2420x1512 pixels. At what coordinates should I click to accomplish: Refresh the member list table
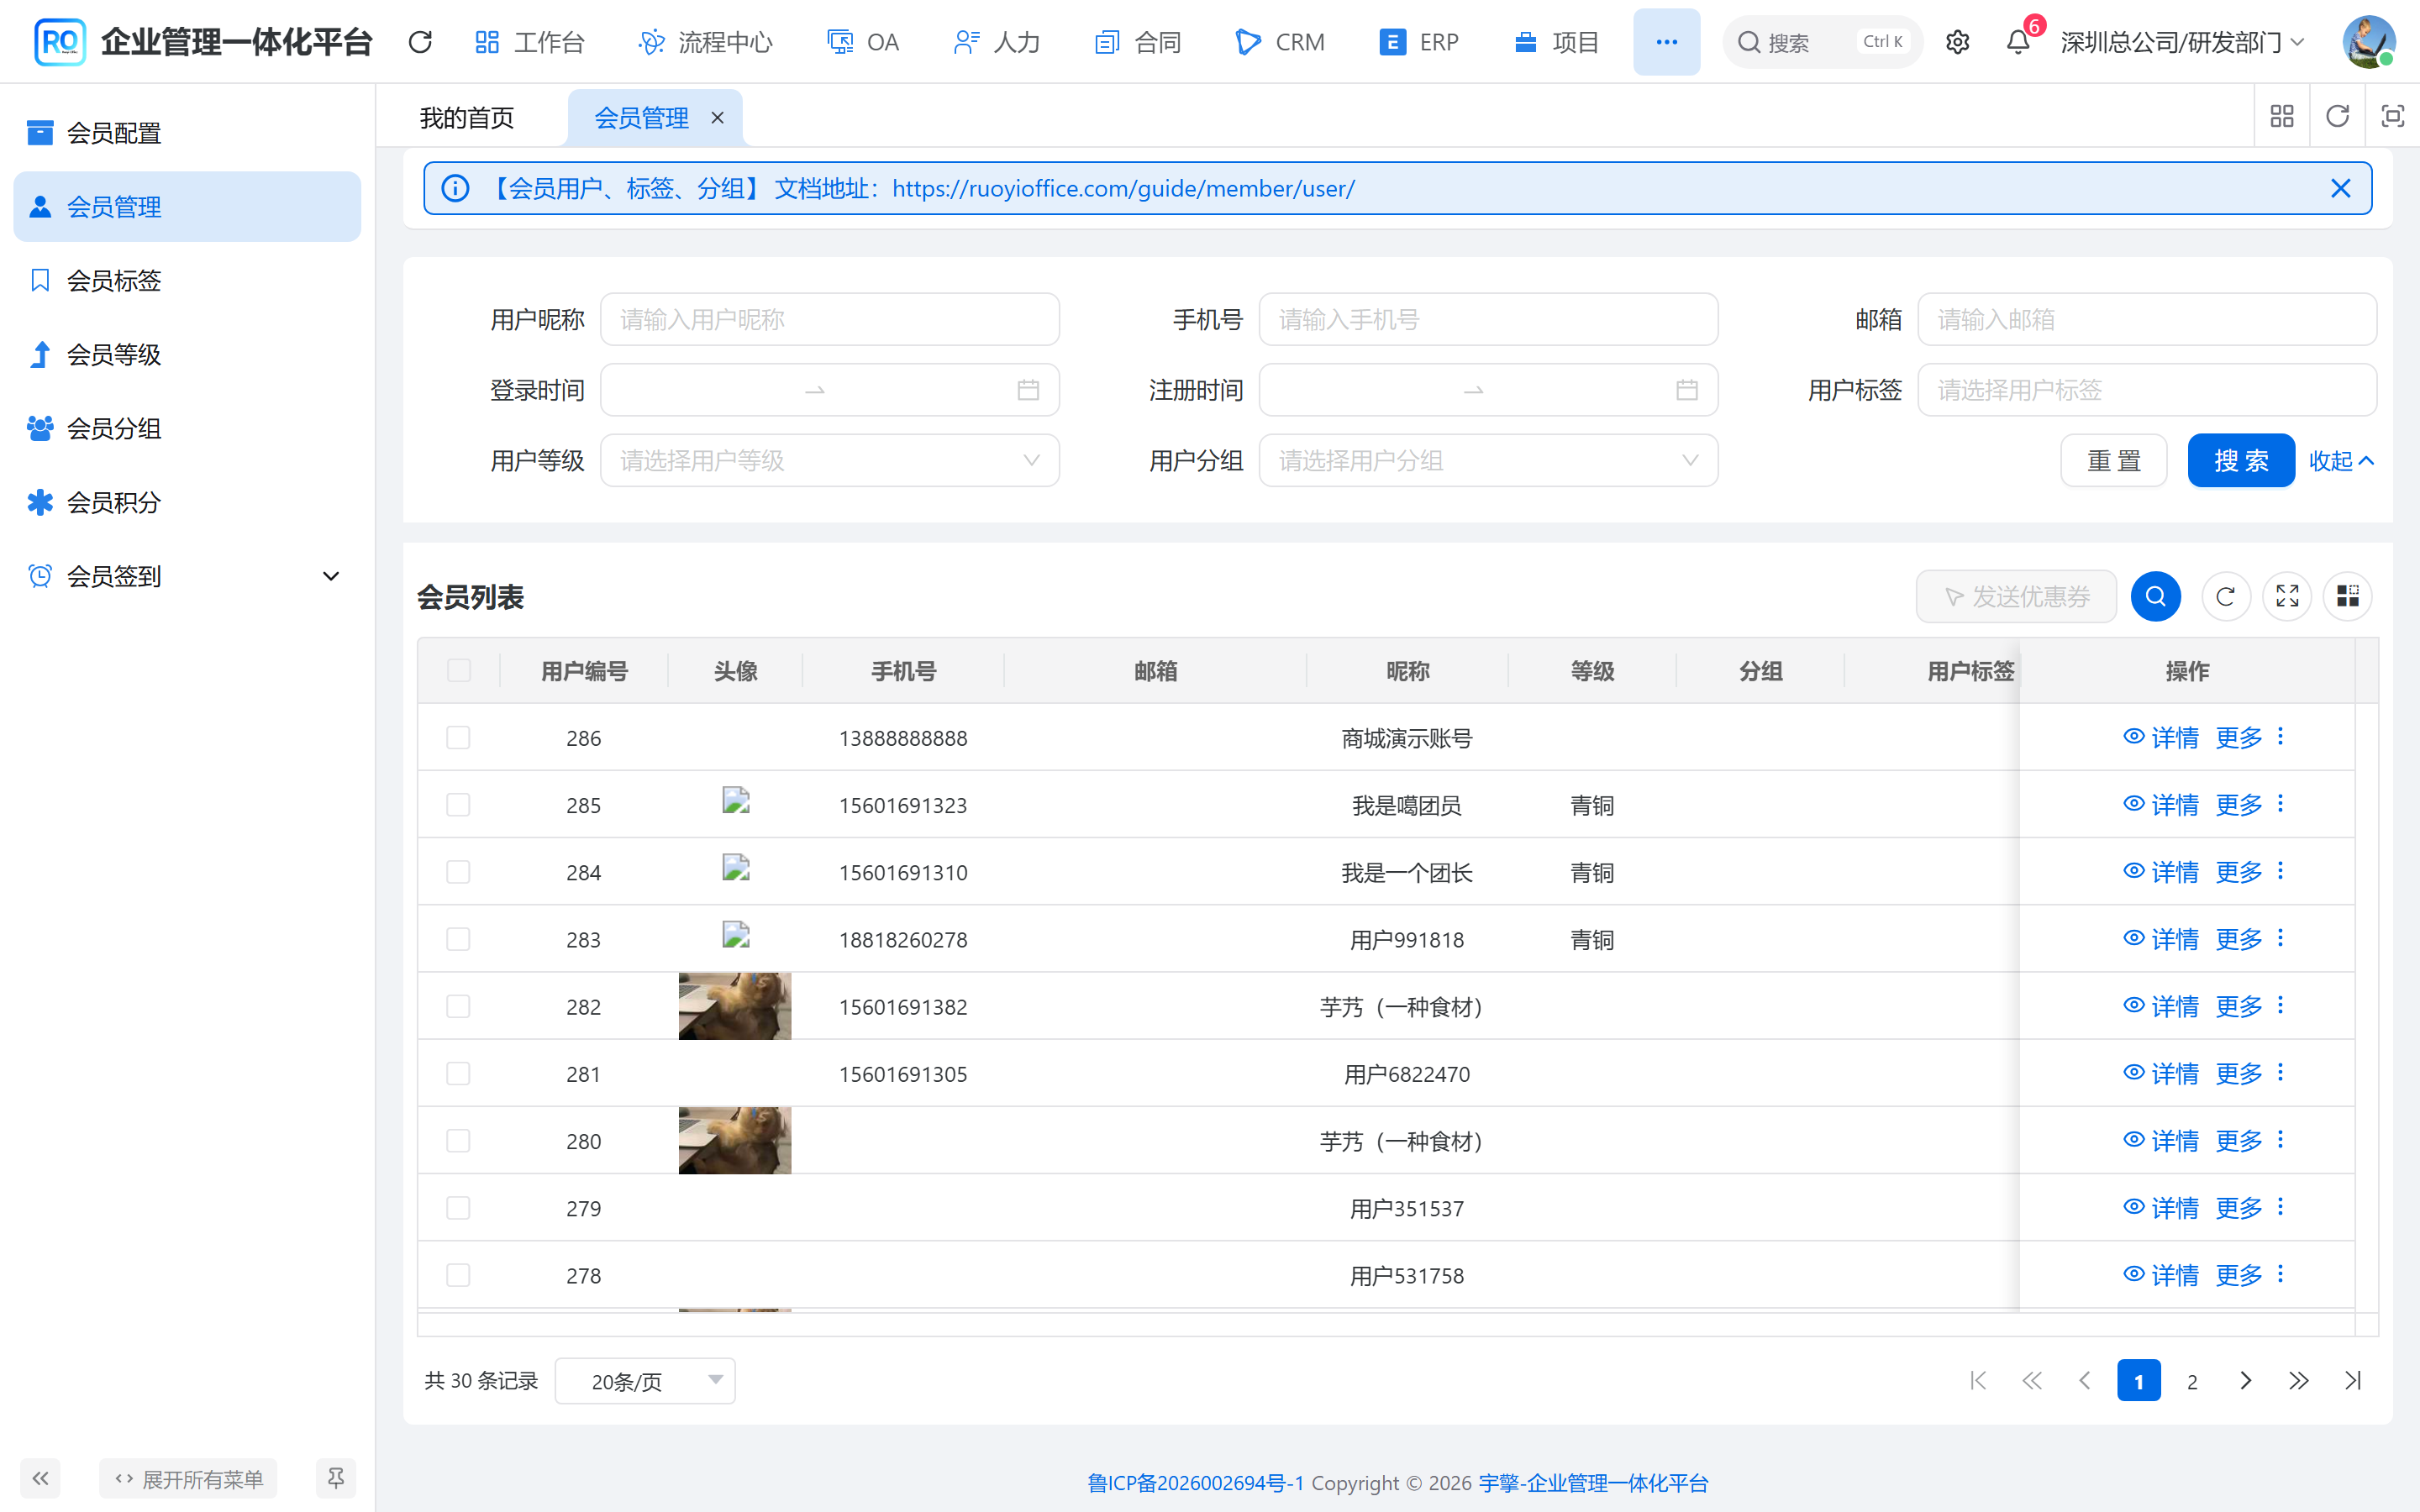(2226, 597)
